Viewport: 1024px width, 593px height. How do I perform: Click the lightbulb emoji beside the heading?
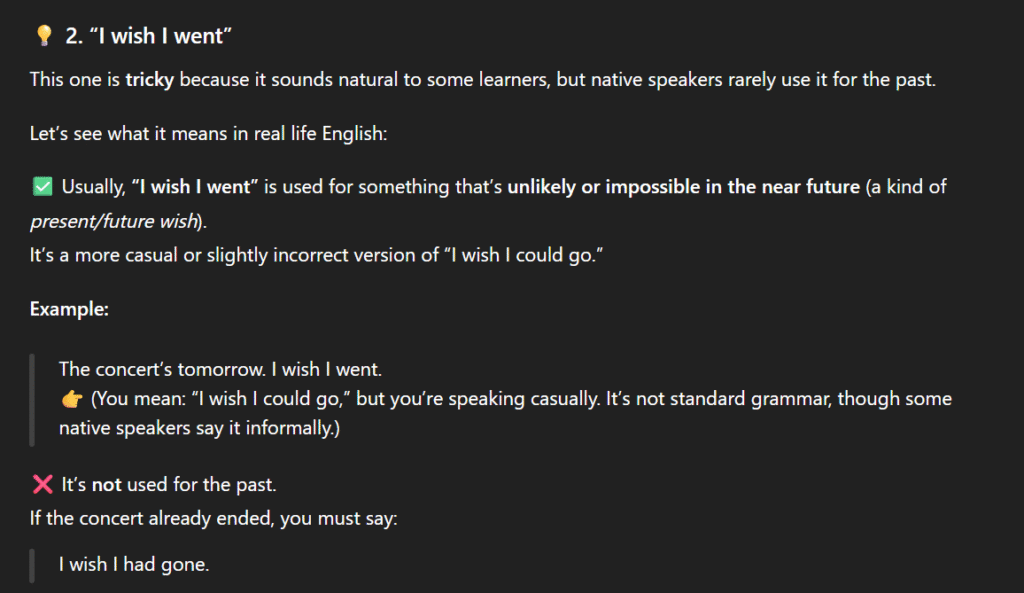point(43,37)
